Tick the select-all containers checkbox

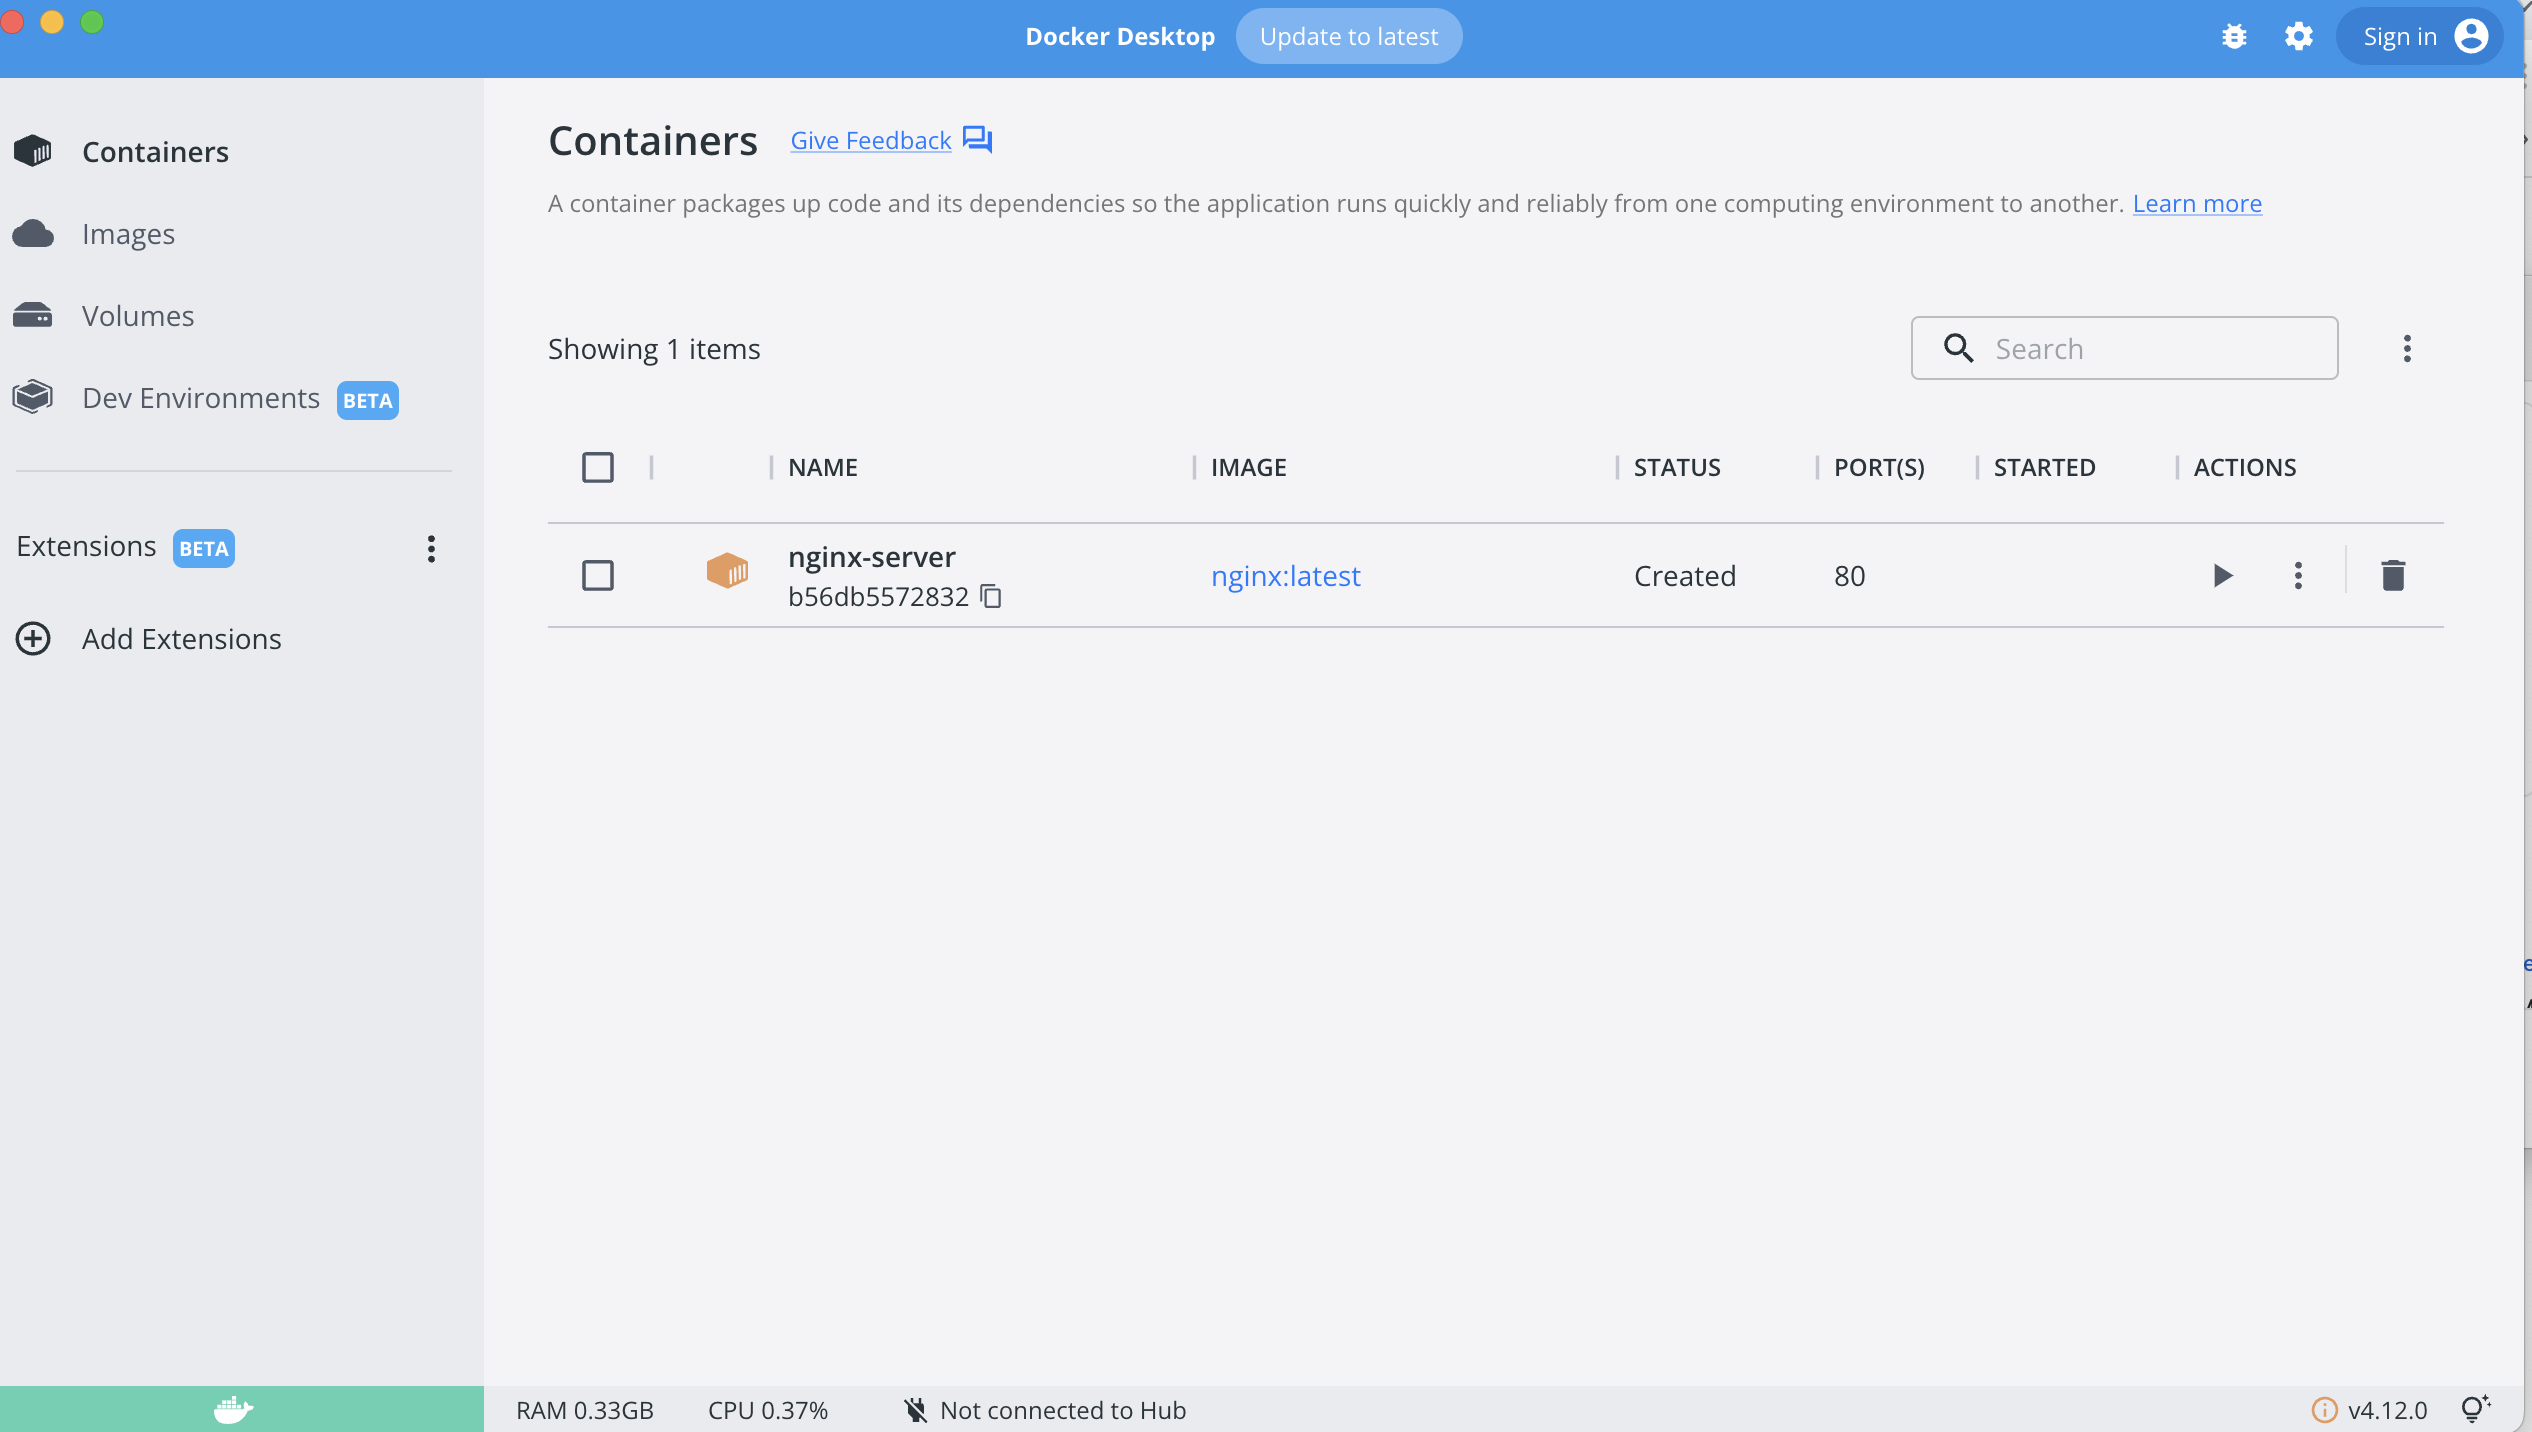click(598, 467)
